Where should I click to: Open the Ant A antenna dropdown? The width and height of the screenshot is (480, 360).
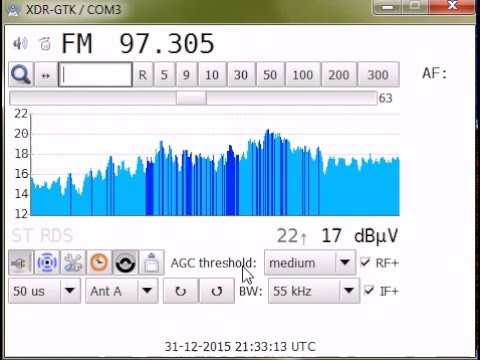pyautogui.click(x=122, y=291)
